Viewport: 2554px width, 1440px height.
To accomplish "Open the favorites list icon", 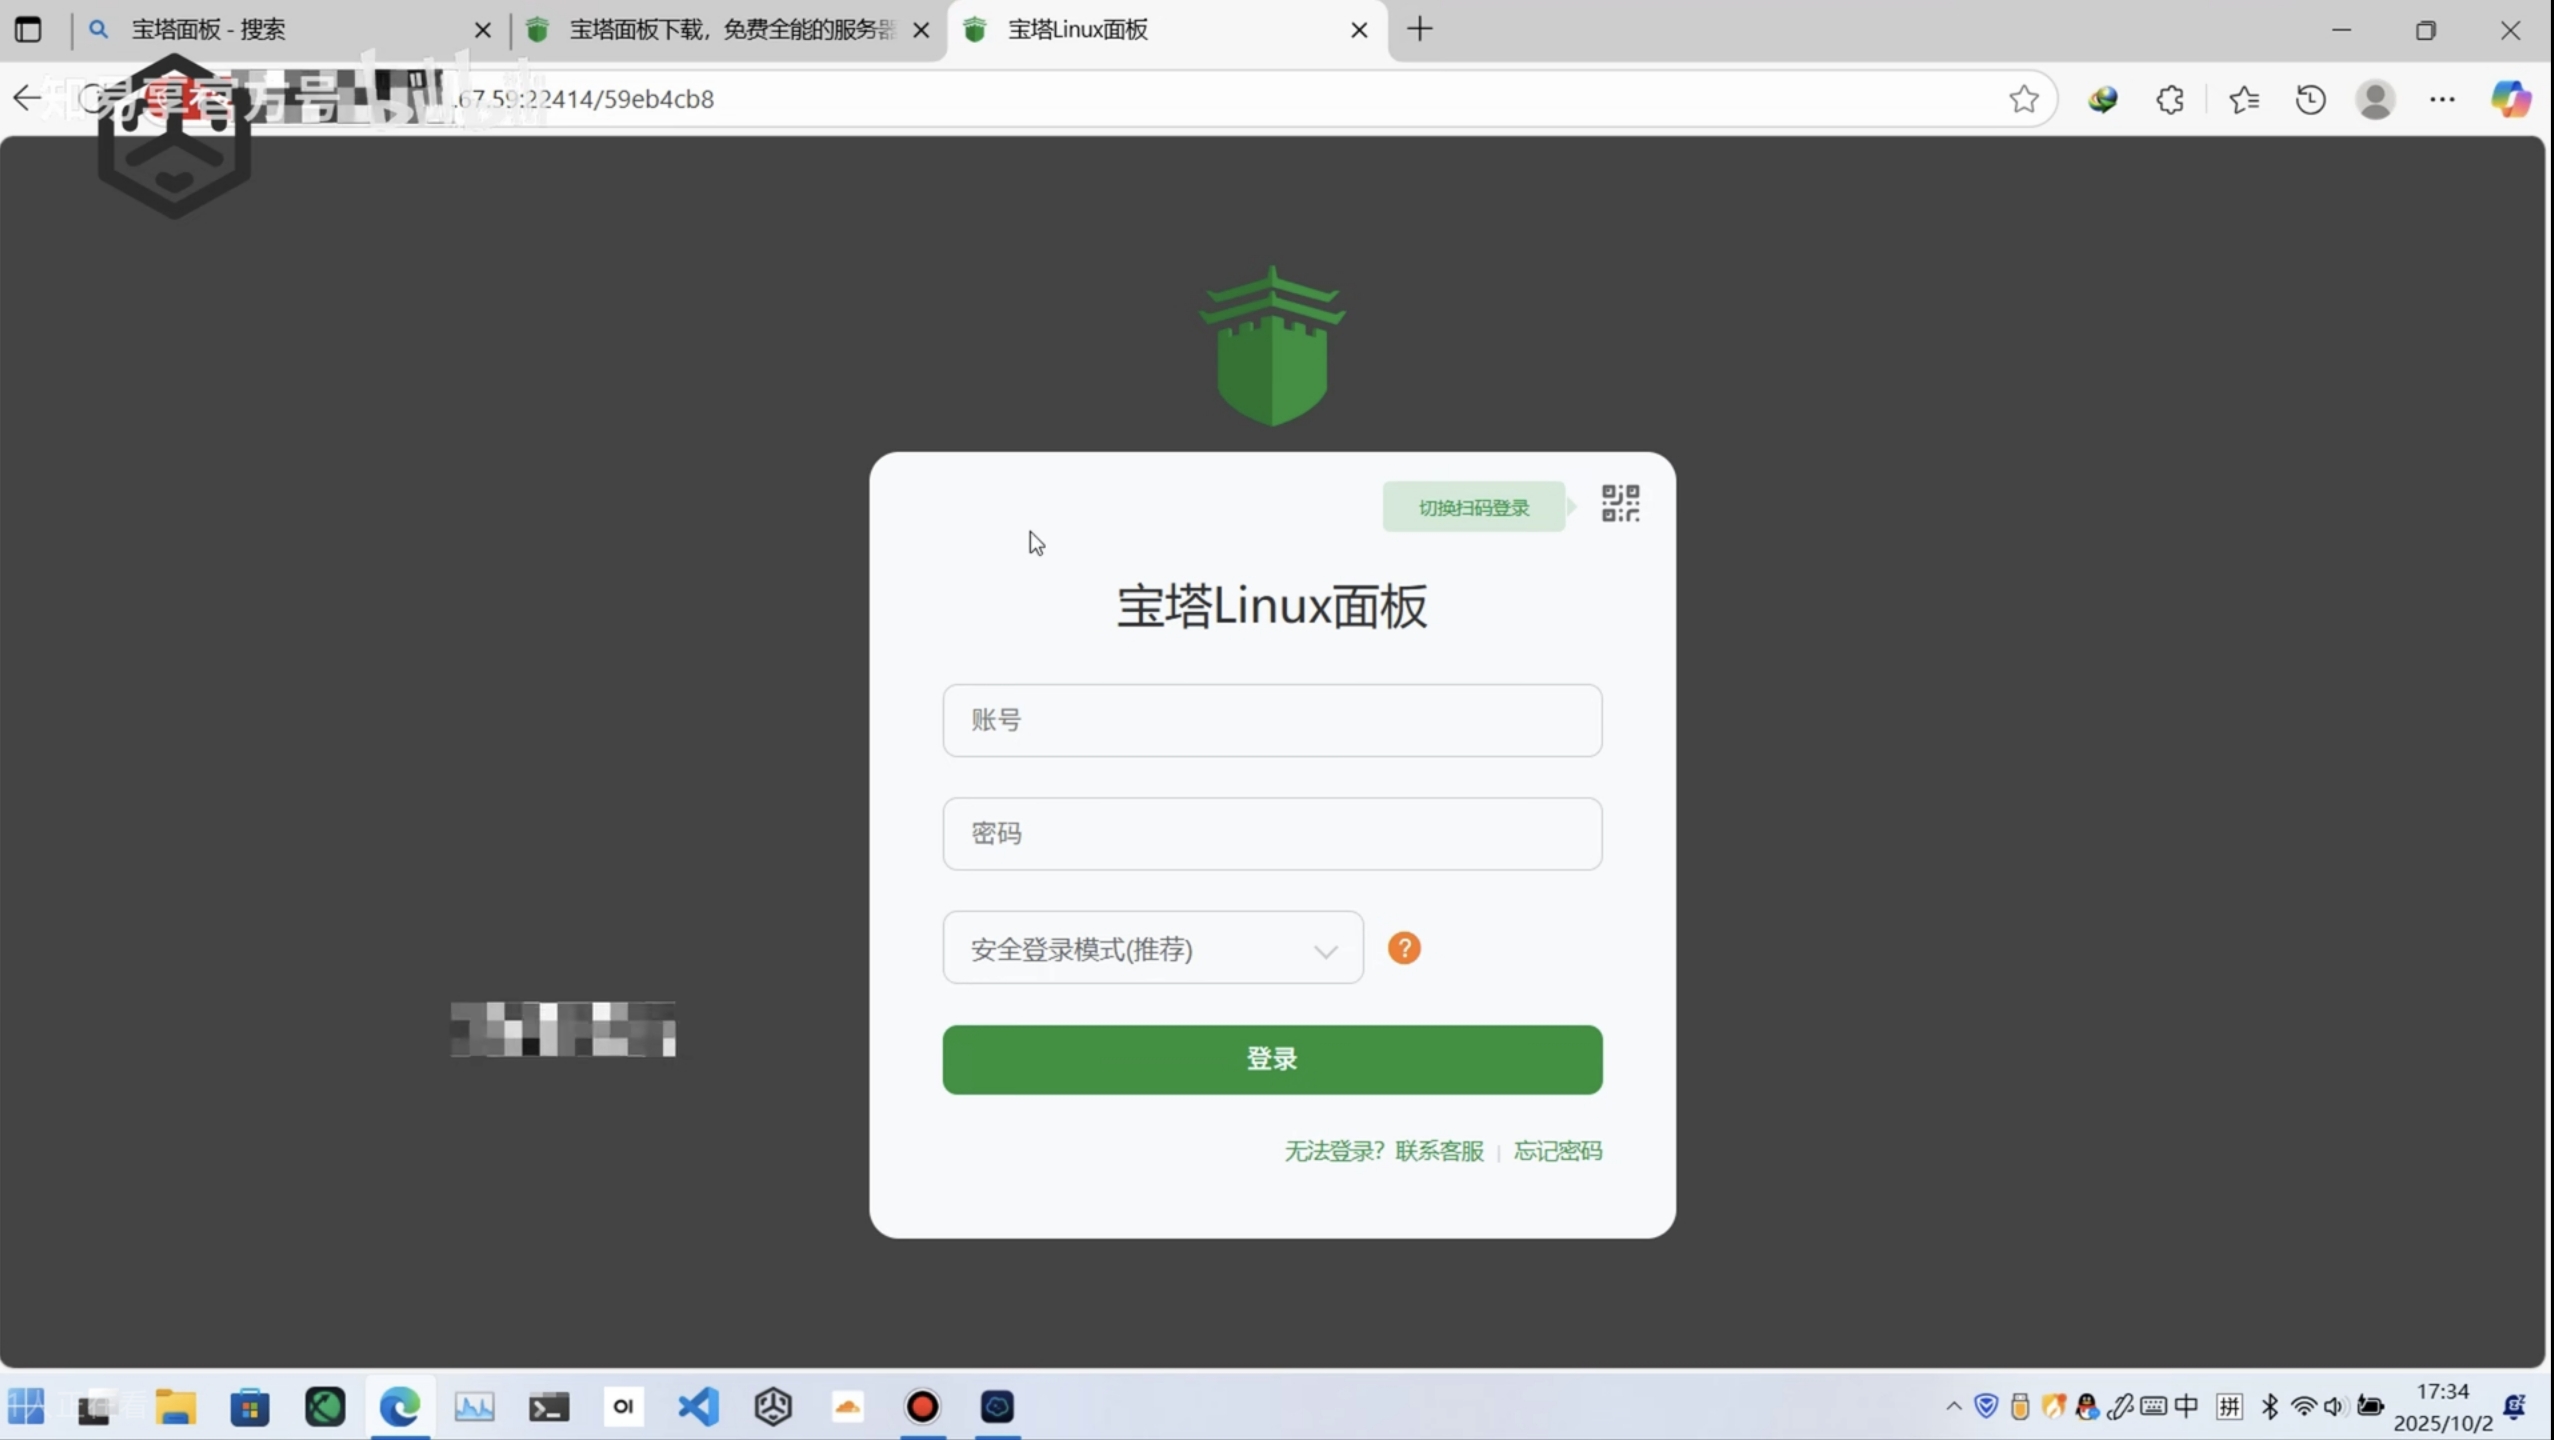I will click(2243, 99).
